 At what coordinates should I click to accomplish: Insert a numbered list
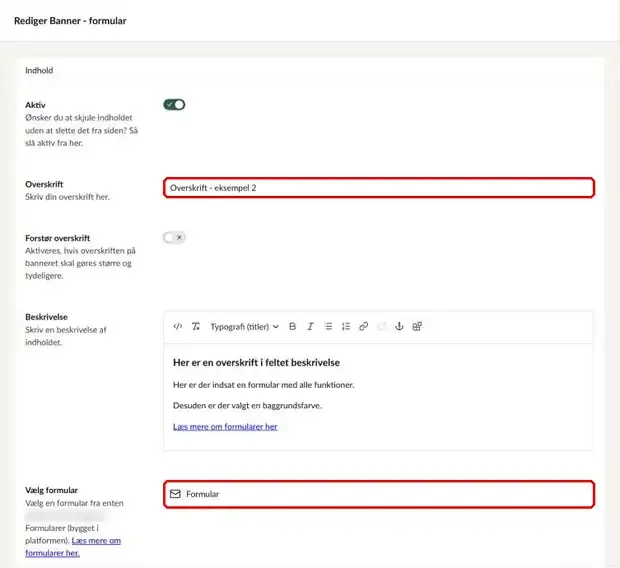(x=346, y=326)
